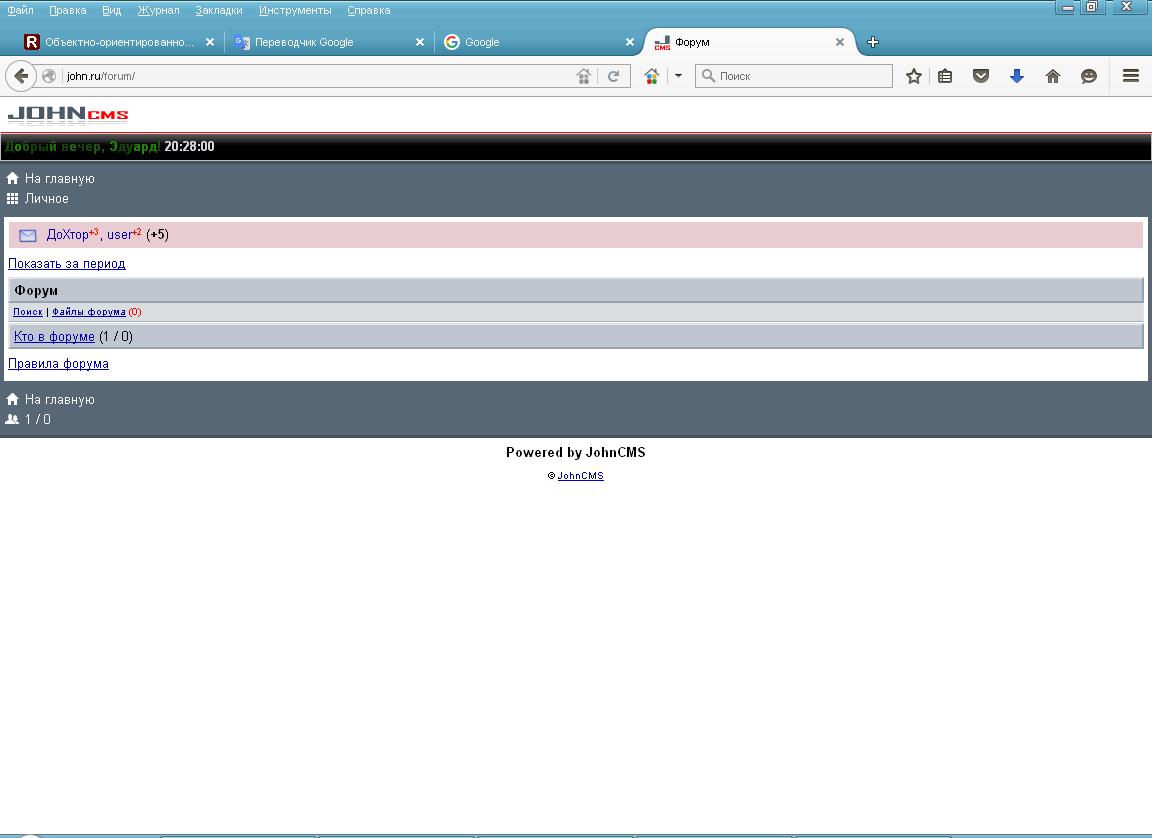Click the browser home icon in the toolbar

point(1053,76)
